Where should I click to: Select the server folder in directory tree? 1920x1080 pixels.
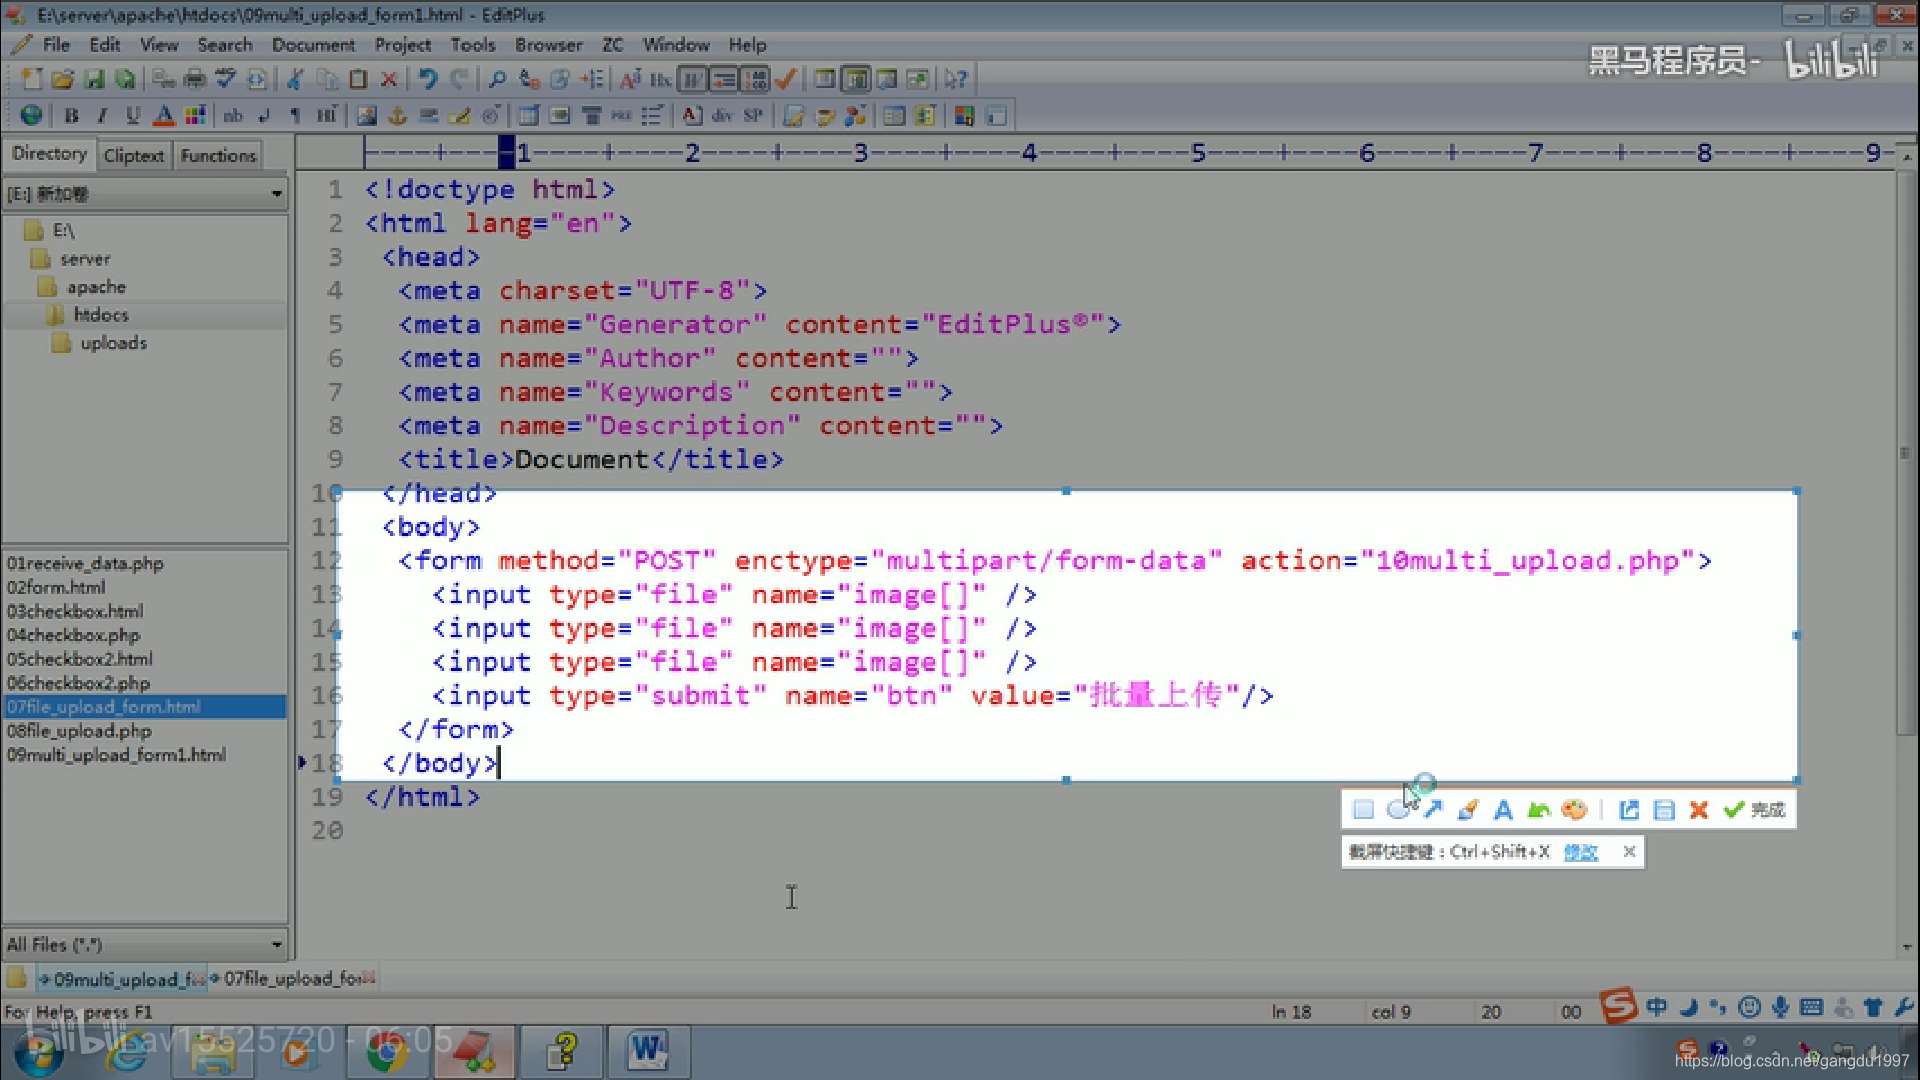84,259
